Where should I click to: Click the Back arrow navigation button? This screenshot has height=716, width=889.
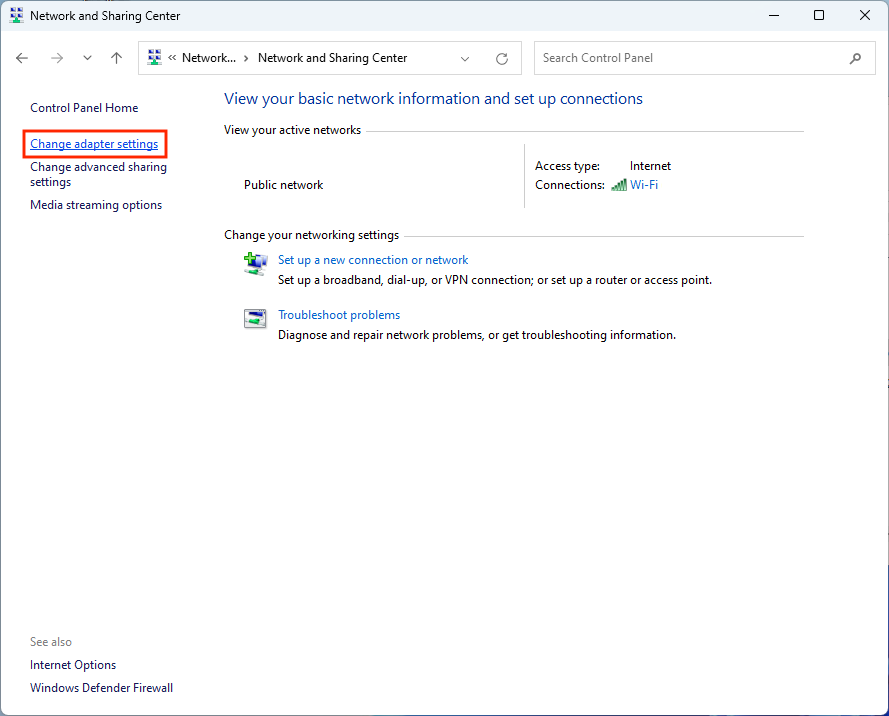[22, 58]
